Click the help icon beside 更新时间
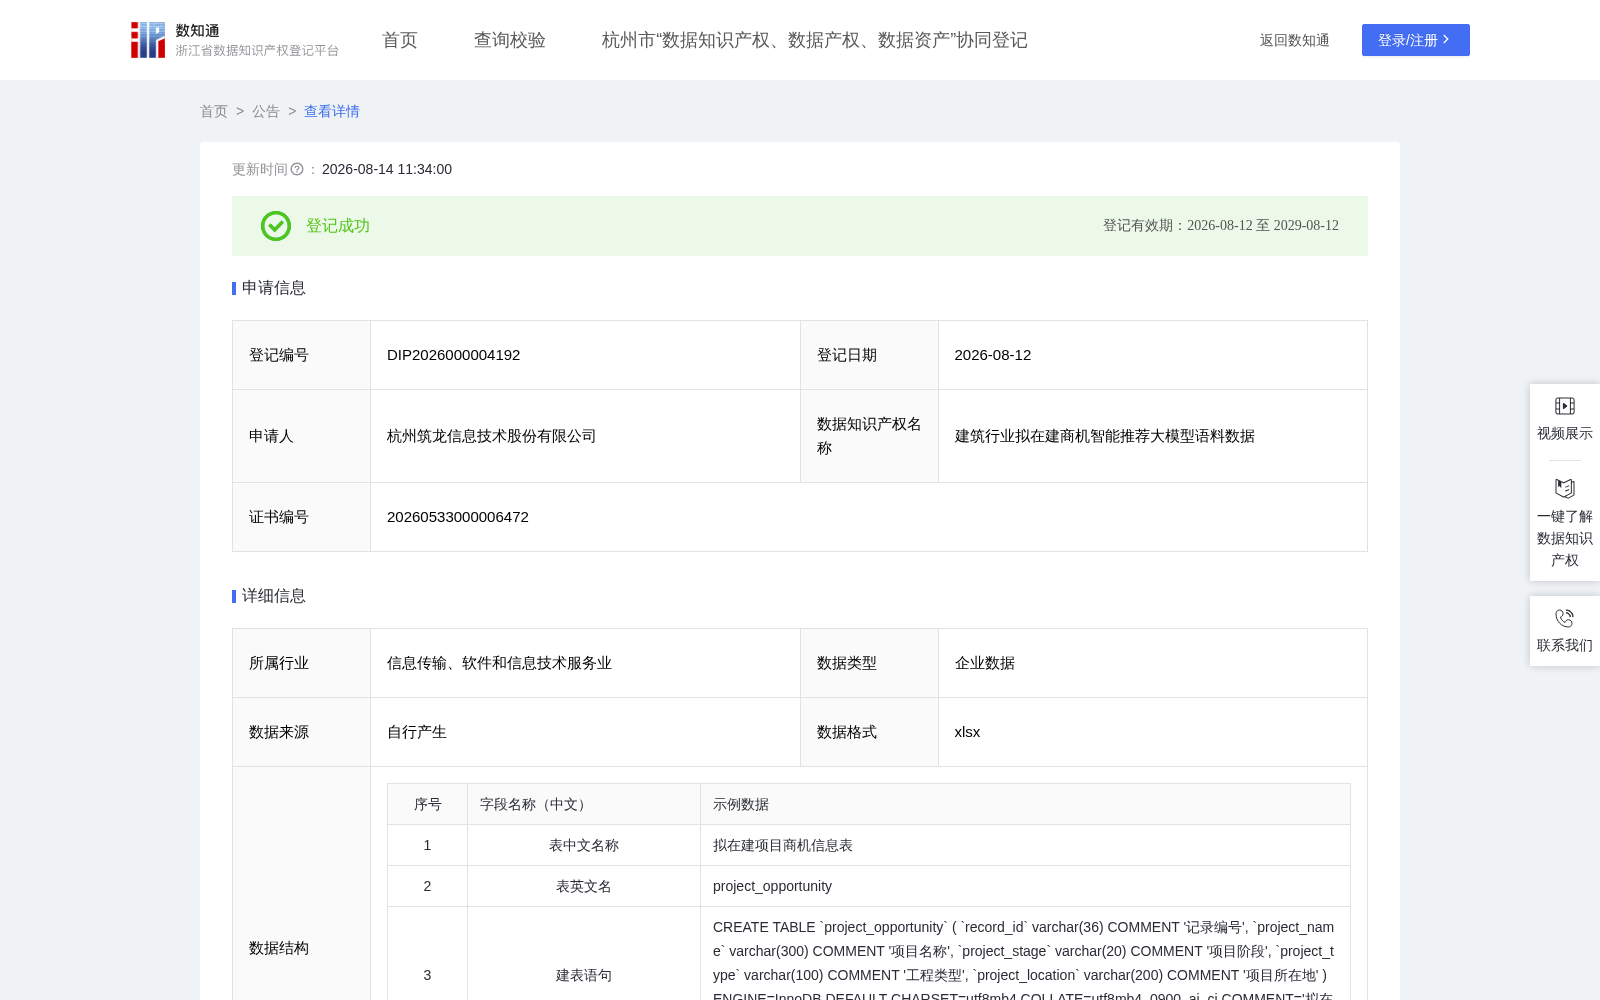 (x=297, y=170)
